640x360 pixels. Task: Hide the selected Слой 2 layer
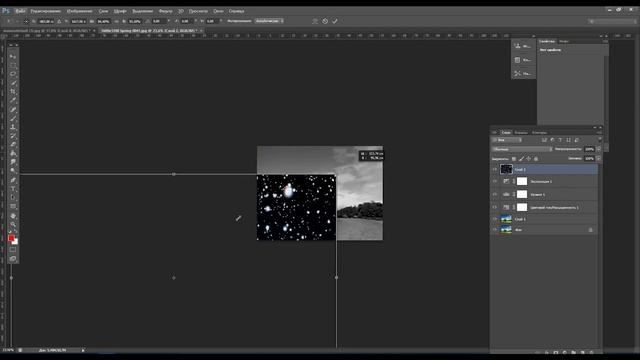point(495,169)
